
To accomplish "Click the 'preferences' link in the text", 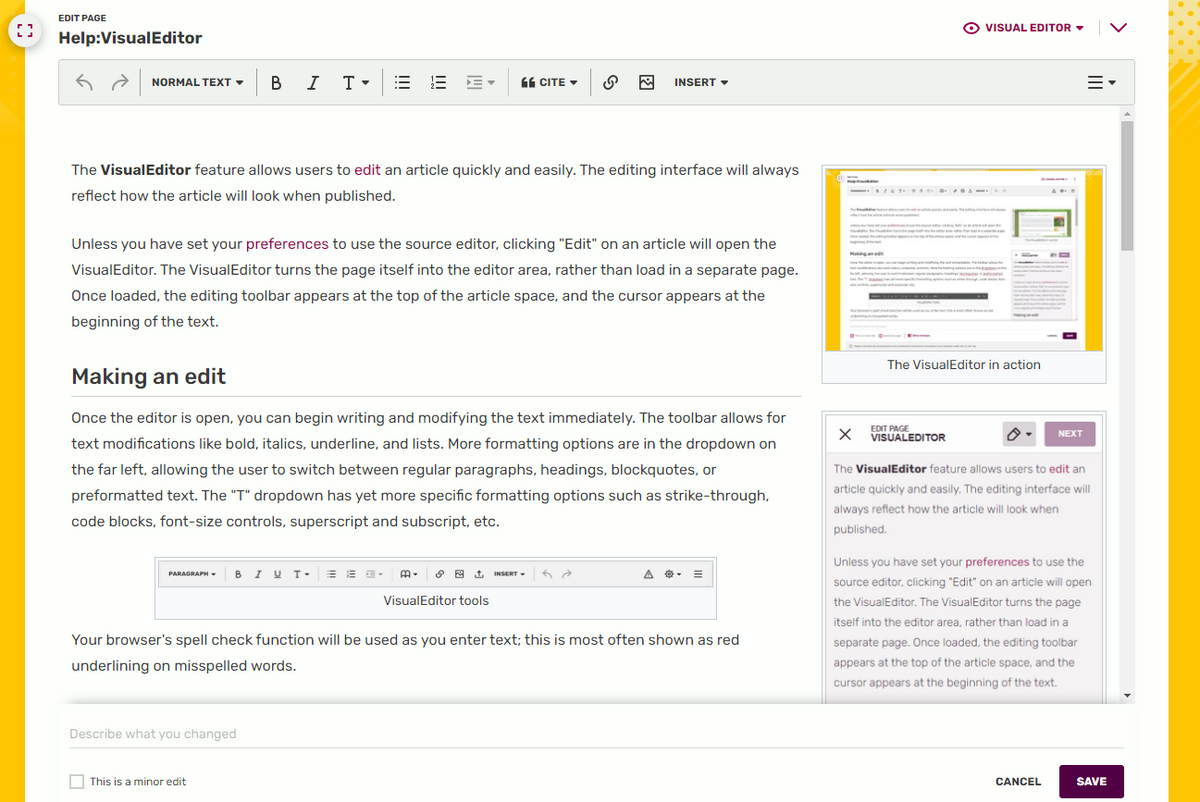I will pos(287,243).
